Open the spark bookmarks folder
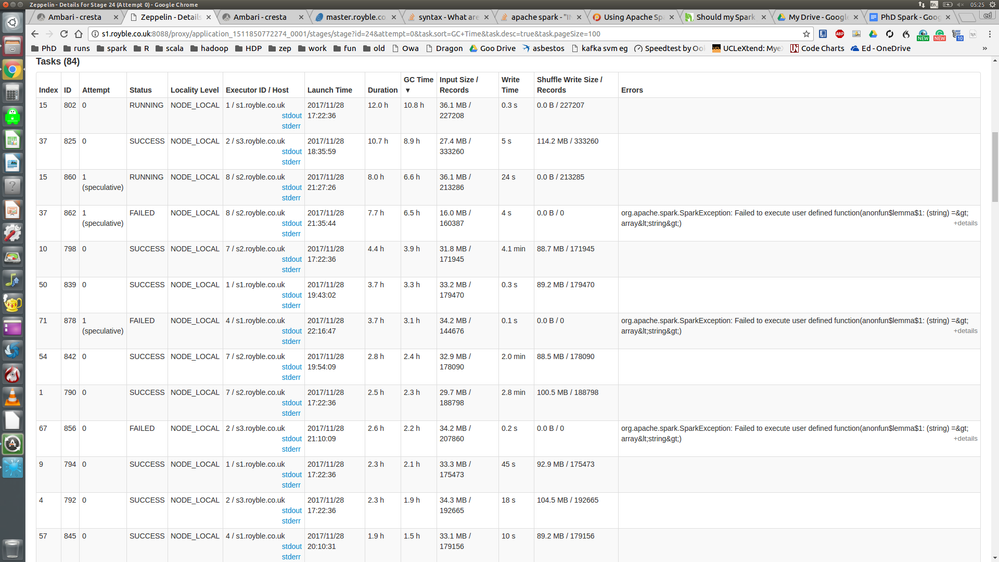Image resolution: width=999 pixels, height=562 pixels. [111, 48]
